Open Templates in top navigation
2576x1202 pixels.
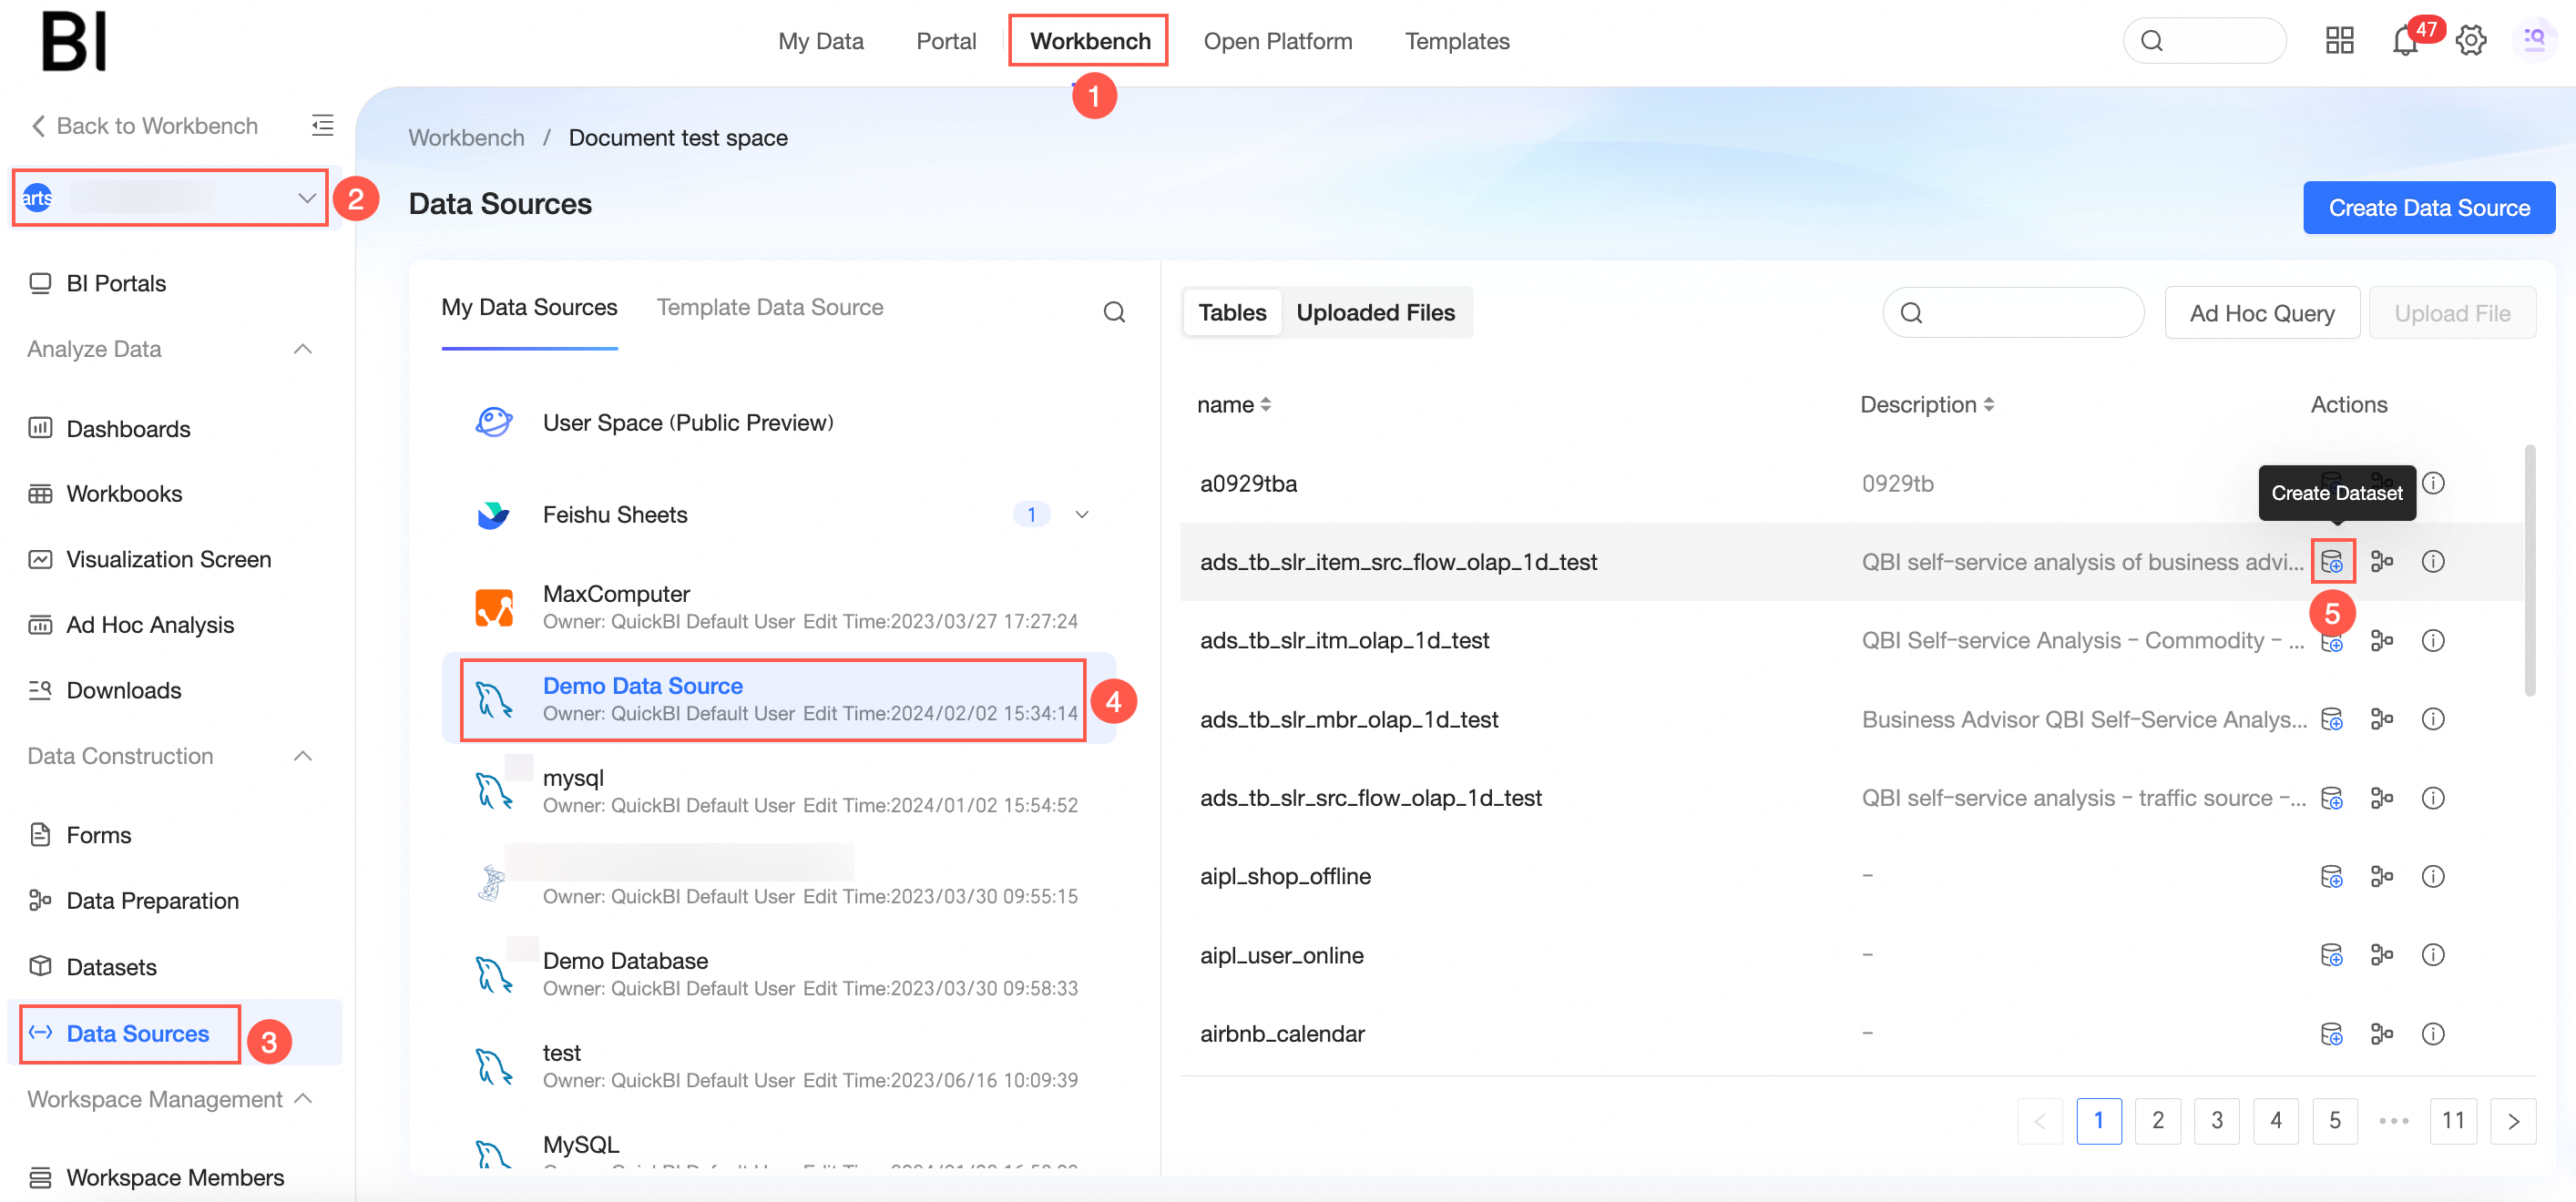(x=1456, y=41)
